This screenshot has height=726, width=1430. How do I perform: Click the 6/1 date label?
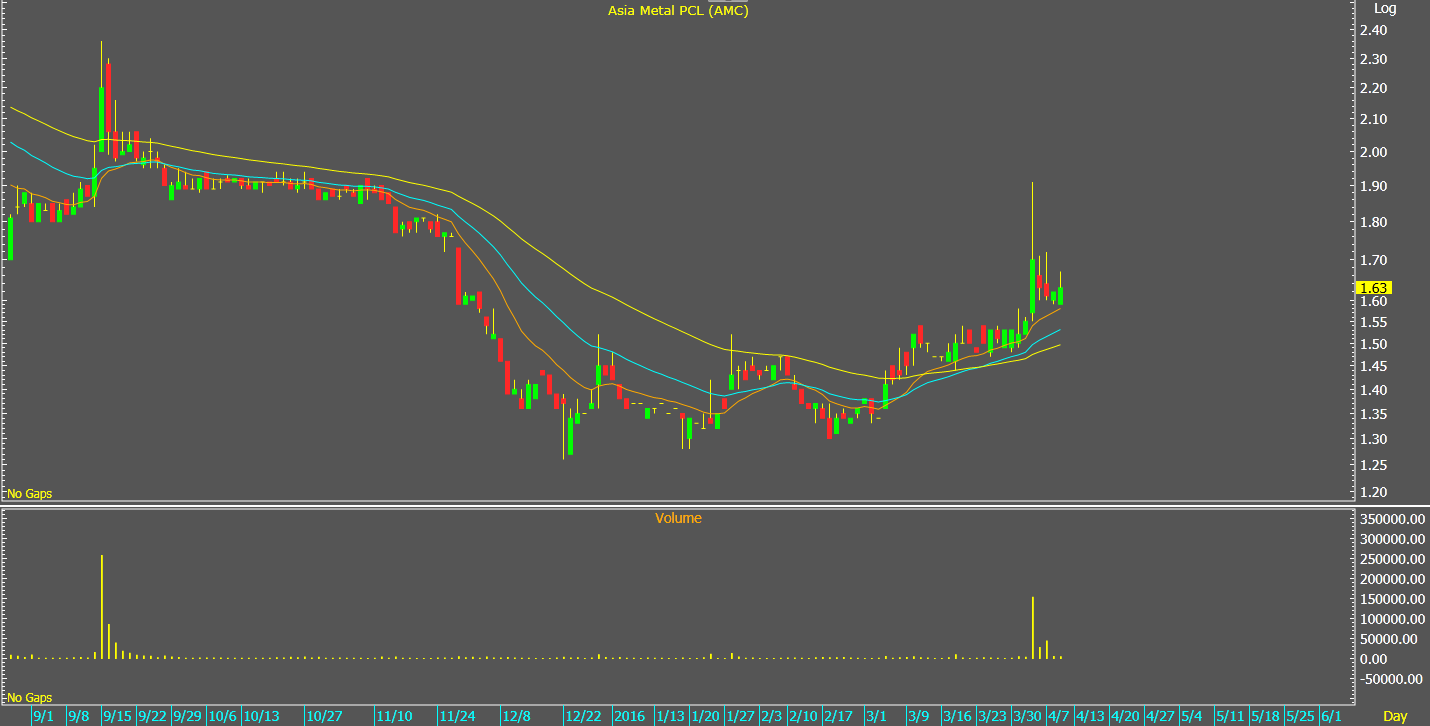[1331, 717]
